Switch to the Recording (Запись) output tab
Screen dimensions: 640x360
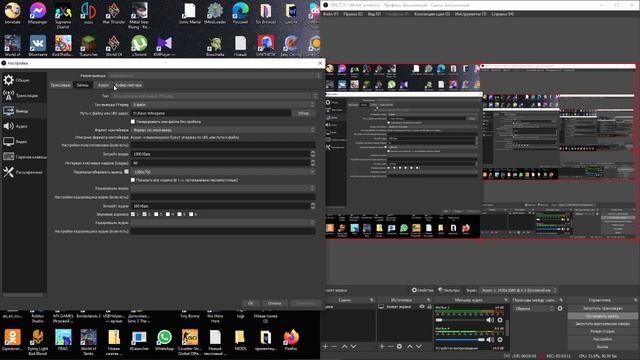83,85
